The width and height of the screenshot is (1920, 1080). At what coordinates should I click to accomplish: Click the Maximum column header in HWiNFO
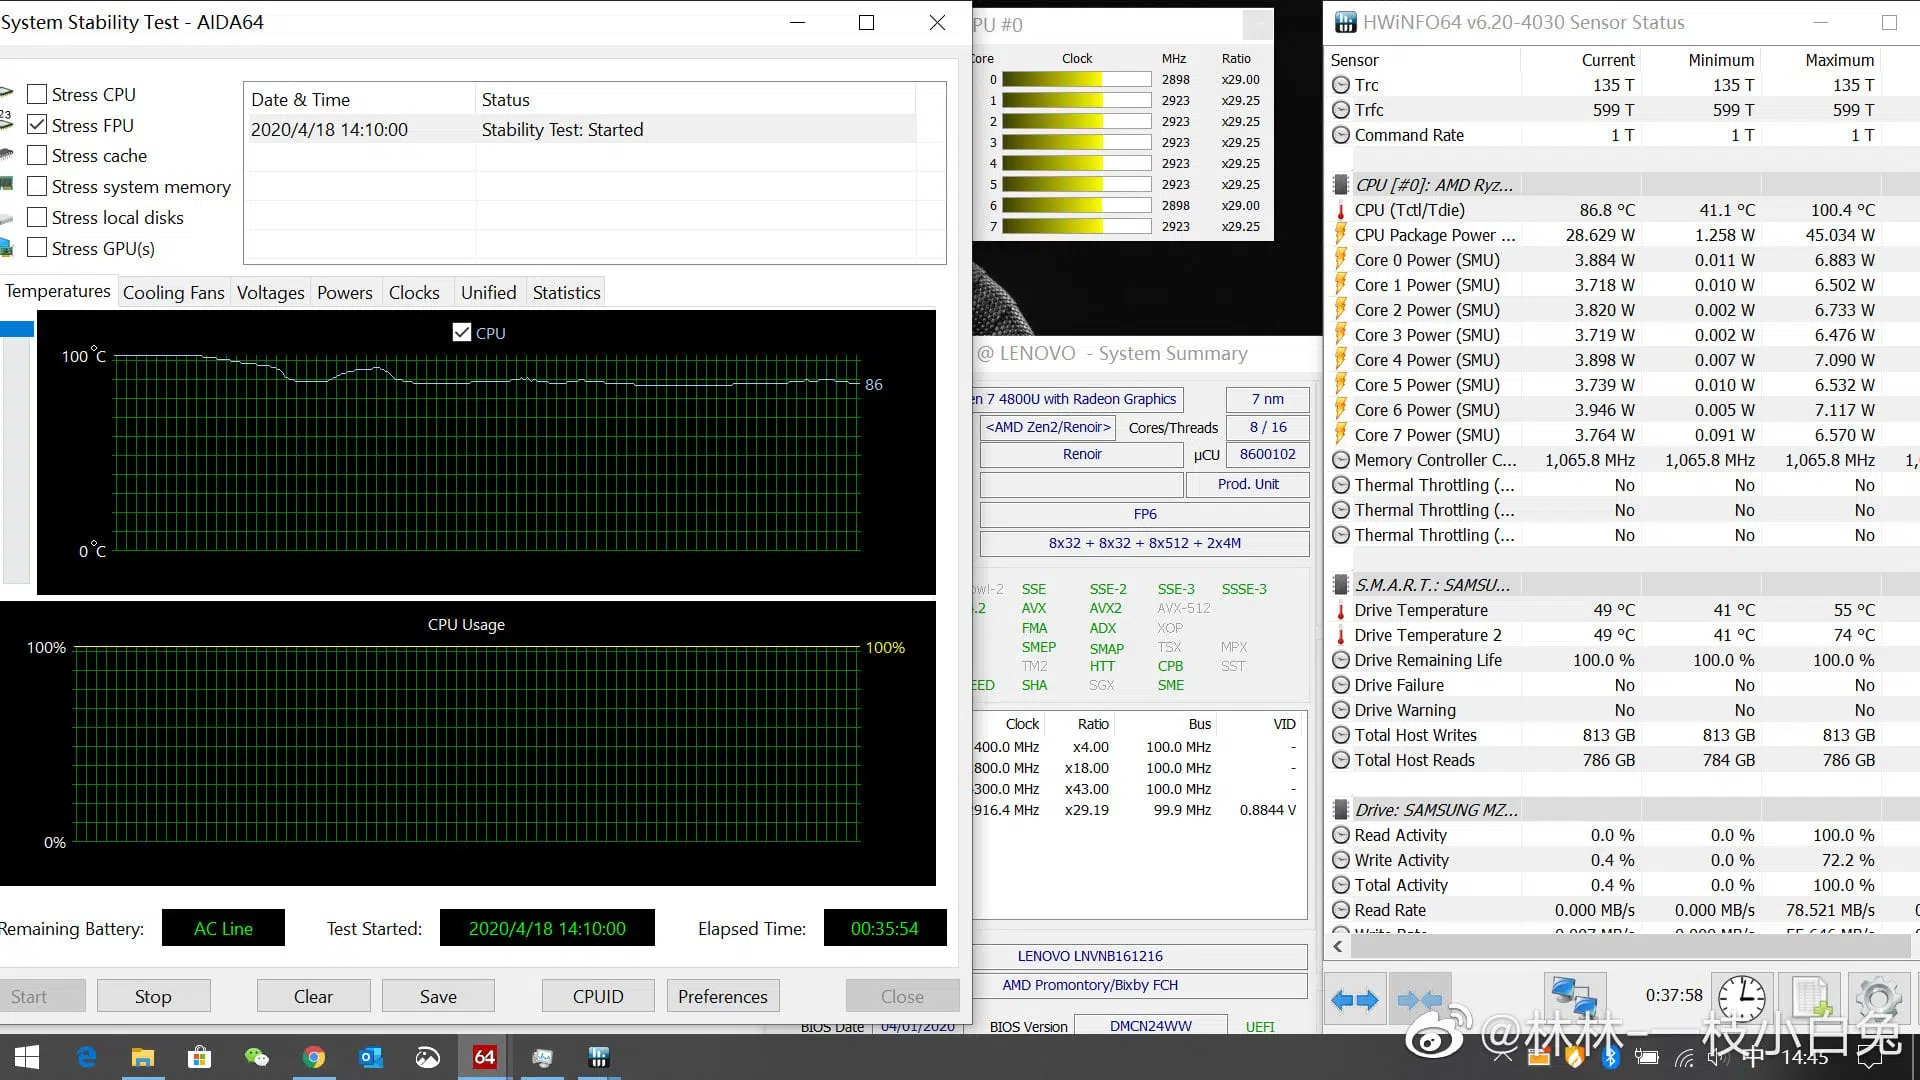(x=1820, y=60)
